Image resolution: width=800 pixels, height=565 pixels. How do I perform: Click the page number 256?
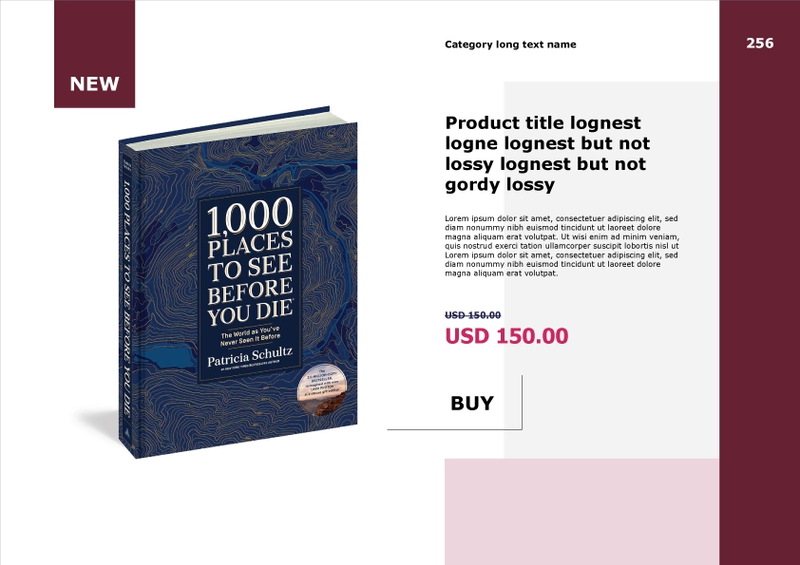click(760, 43)
